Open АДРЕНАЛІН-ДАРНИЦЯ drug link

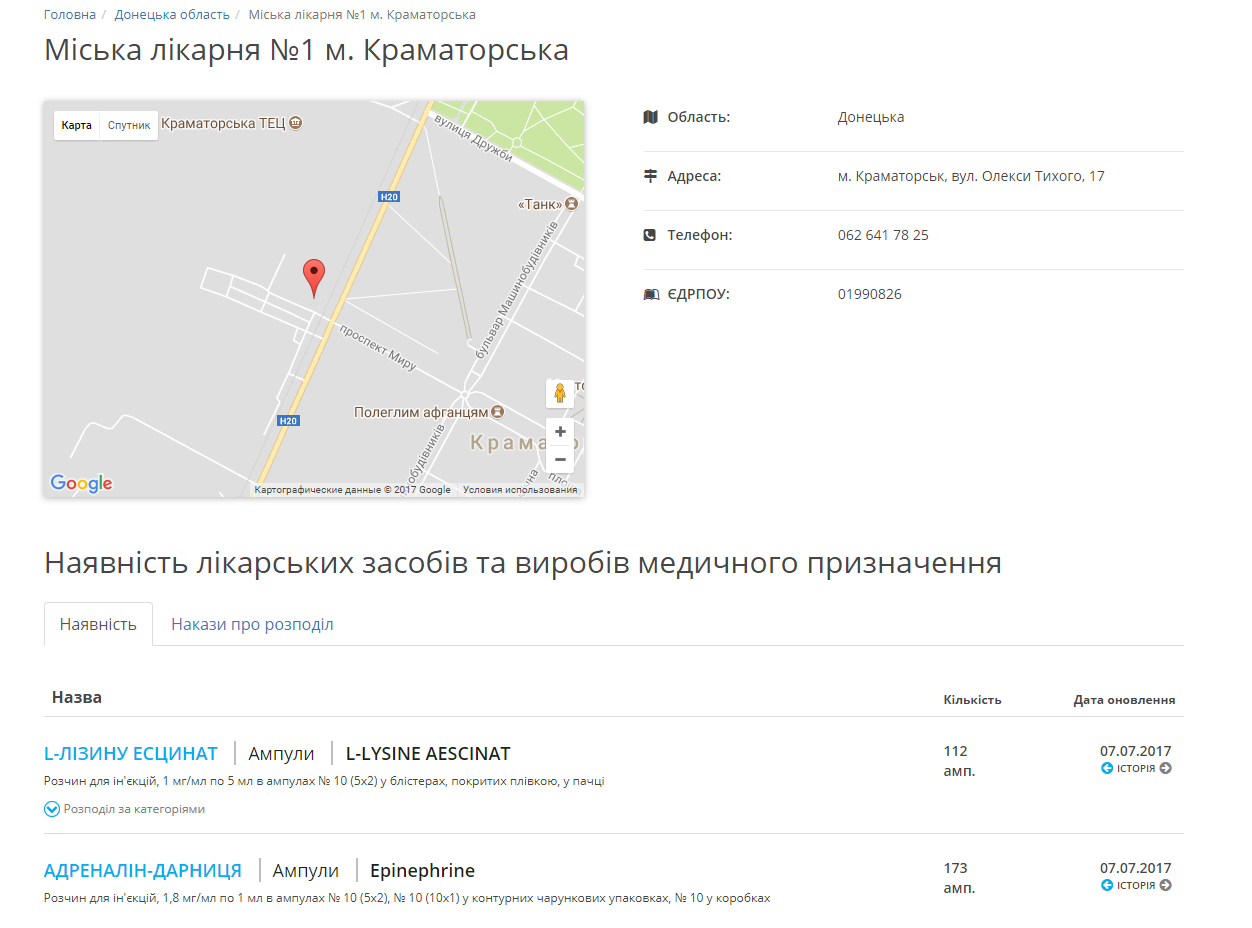point(143,870)
